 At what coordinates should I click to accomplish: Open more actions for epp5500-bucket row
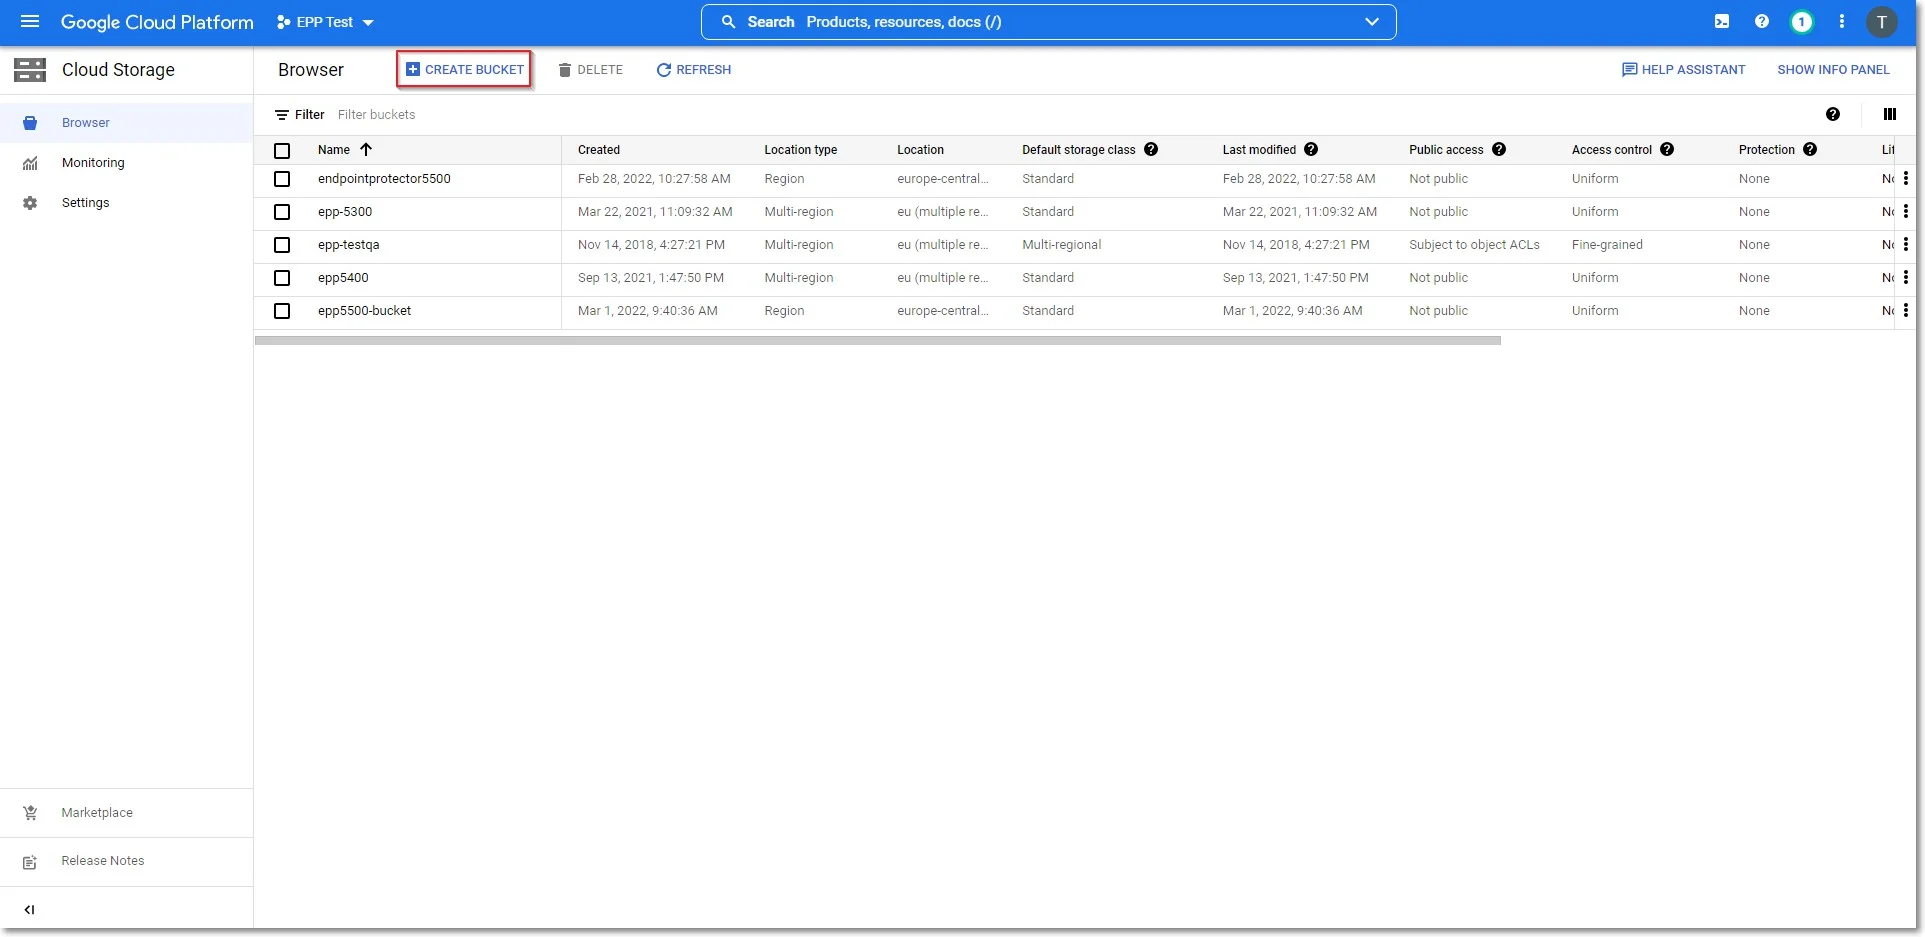tap(1906, 310)
